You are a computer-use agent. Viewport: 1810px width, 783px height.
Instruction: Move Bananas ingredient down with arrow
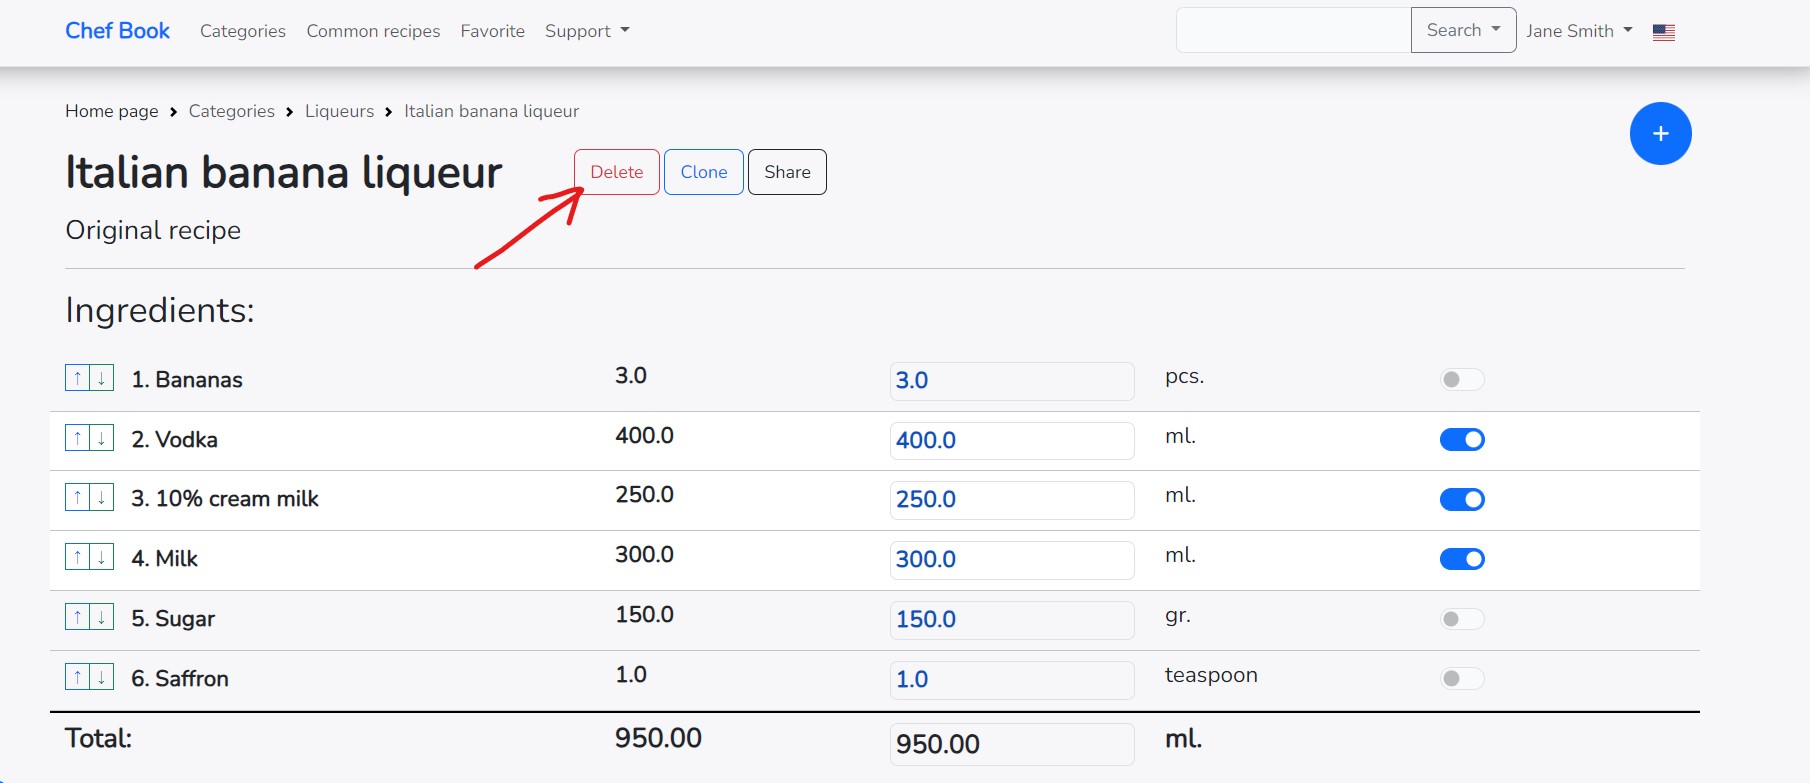(x=101, y=378)
